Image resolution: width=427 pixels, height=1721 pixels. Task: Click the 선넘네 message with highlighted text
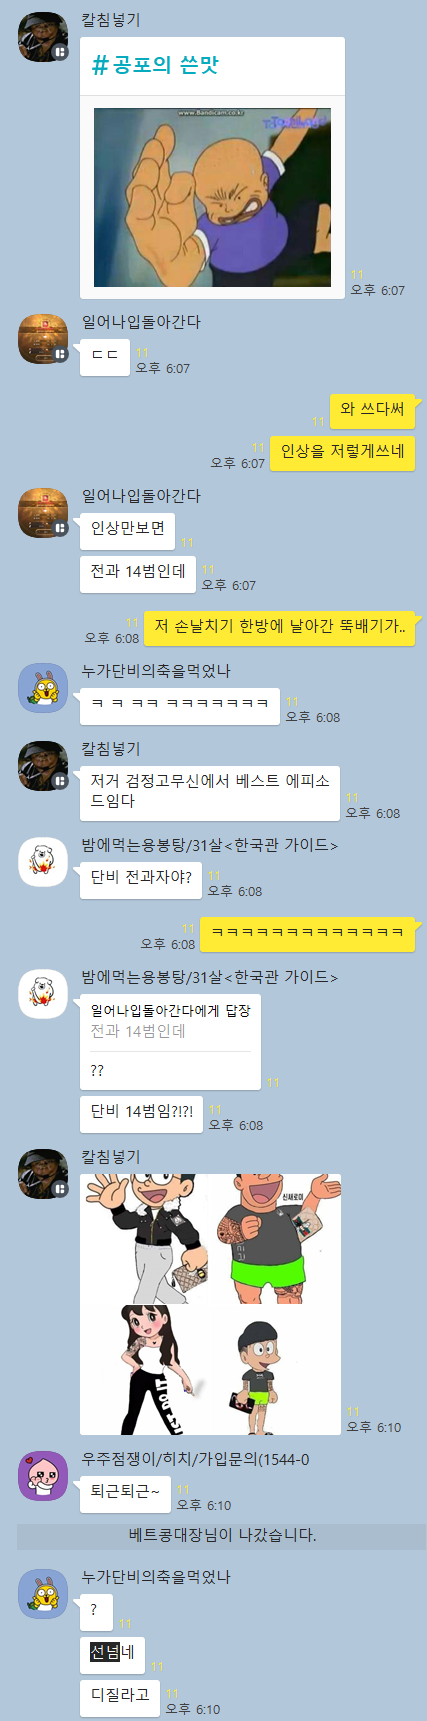pos(112,1652)
